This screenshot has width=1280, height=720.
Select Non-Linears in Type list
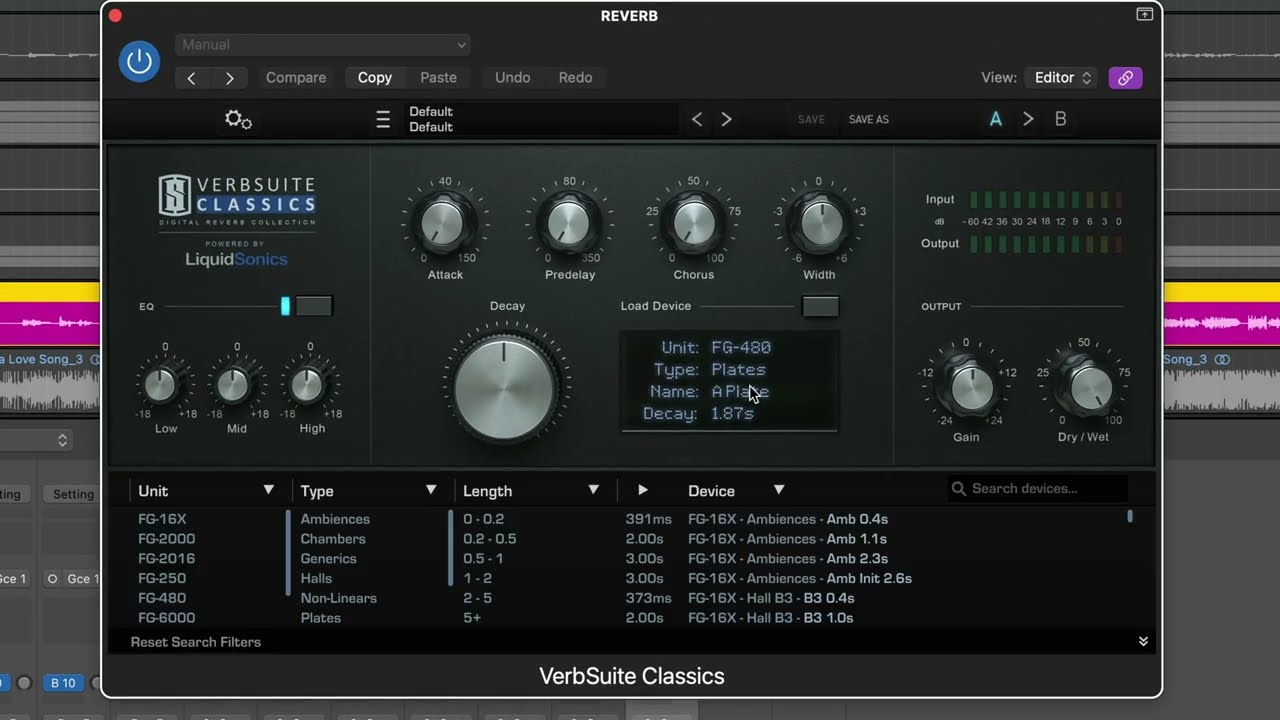(338, 598)
